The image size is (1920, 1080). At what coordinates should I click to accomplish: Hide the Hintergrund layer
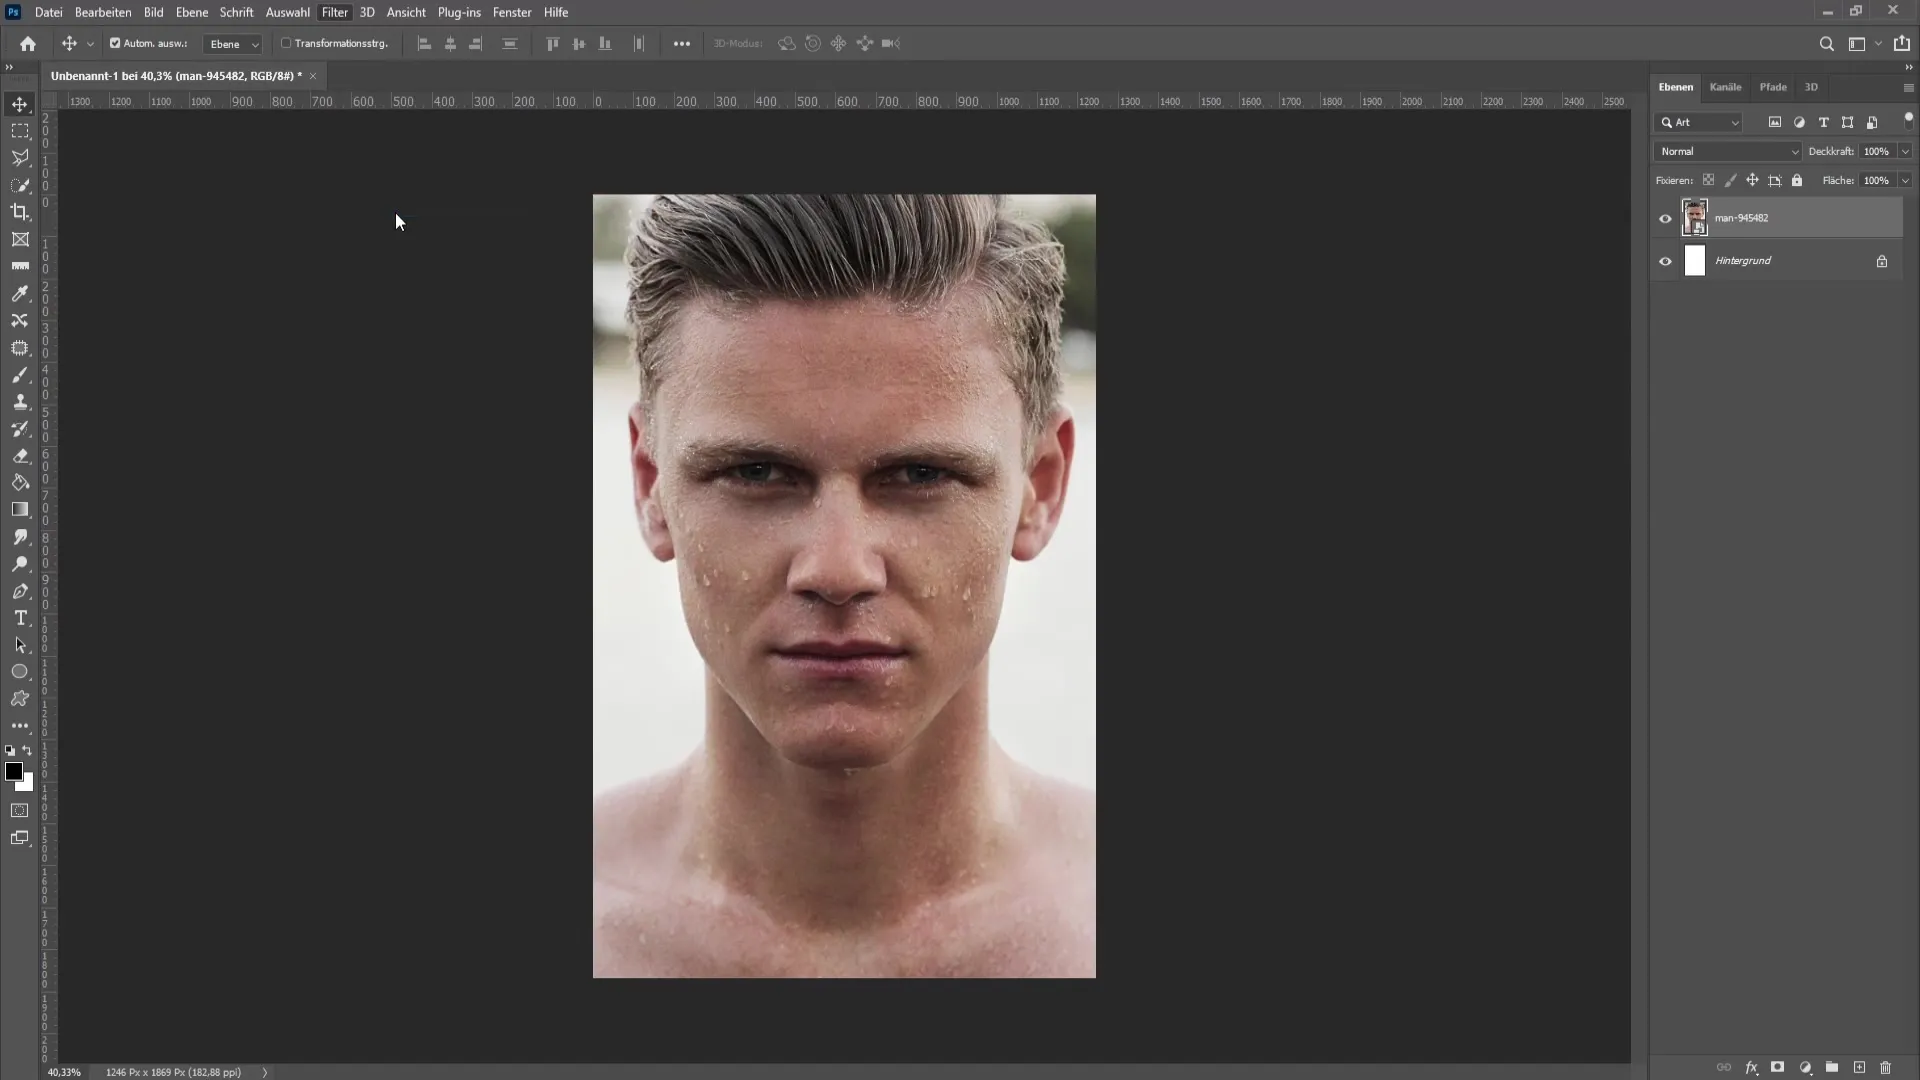tap(1665, 260)
